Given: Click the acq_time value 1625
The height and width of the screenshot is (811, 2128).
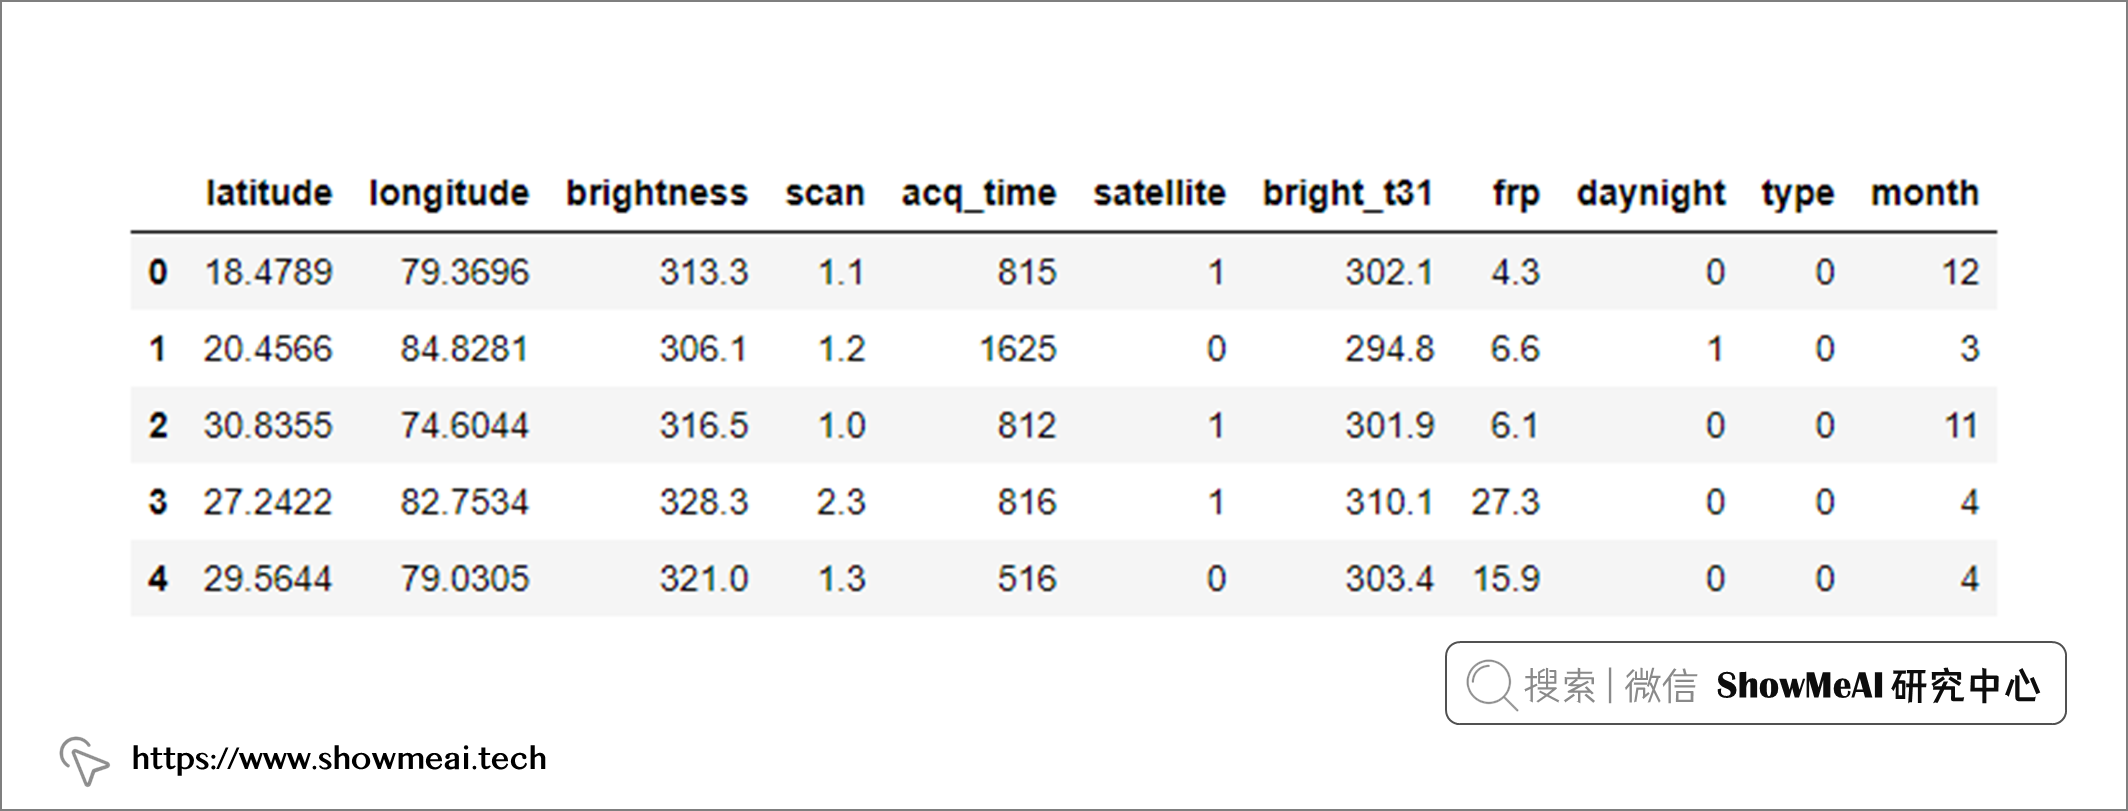Looking at the screenshot, I should (x=1018, y=349).
